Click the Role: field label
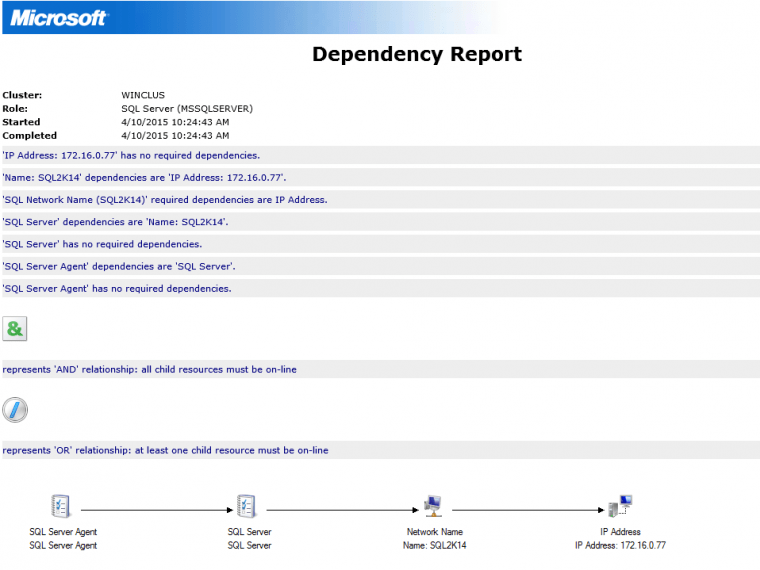Screen dimensions: 760x570 [15, 109]
